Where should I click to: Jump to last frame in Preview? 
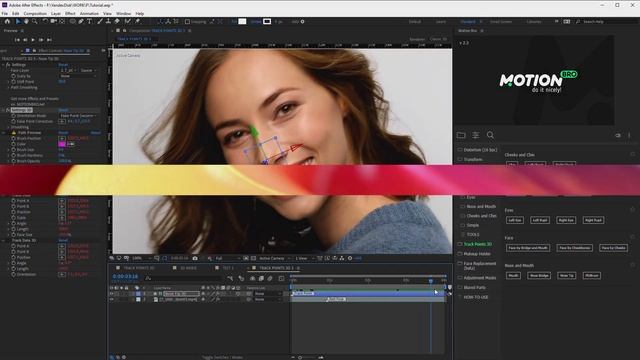click(x=49, y=40)
